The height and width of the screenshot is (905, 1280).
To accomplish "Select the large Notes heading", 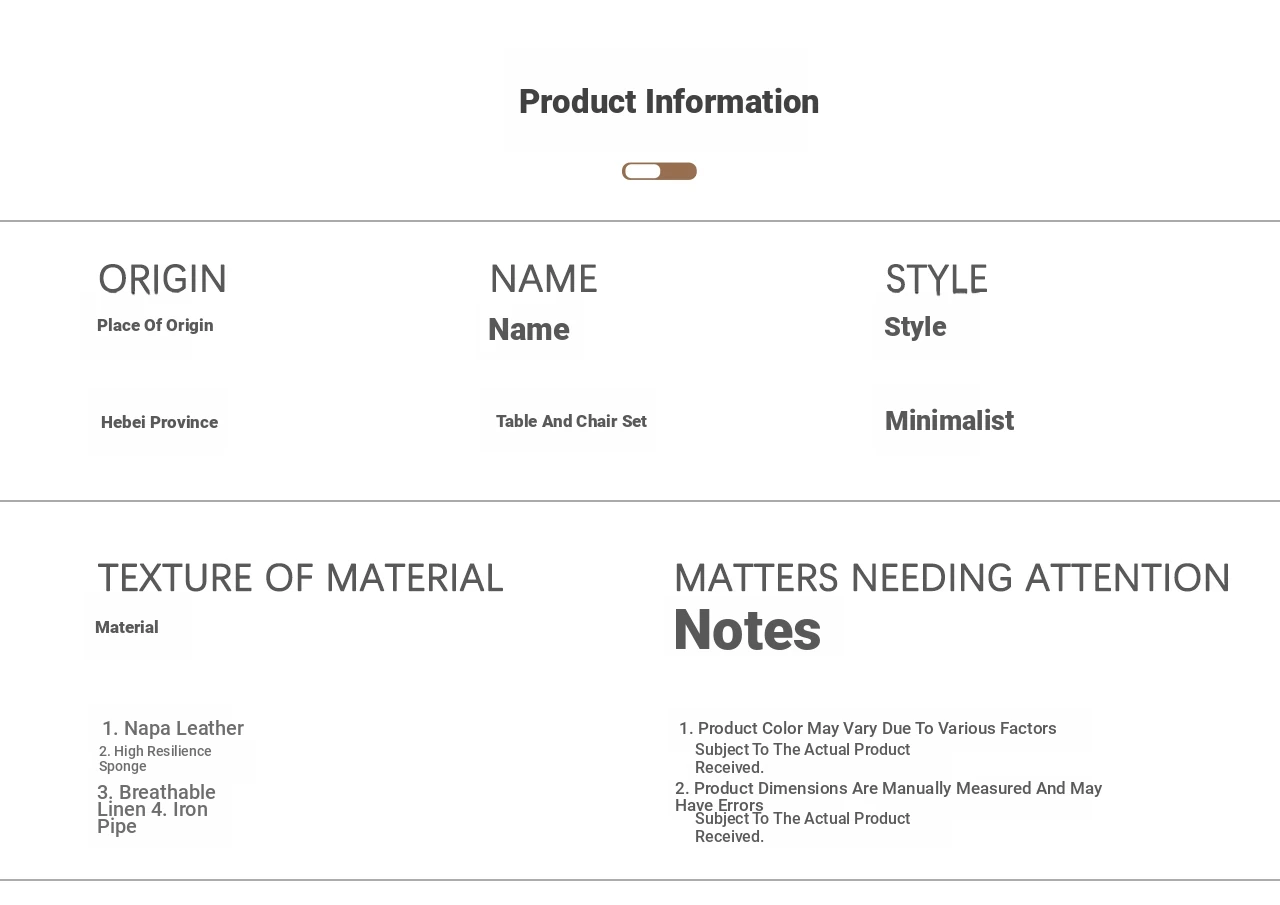I will pos(747,630).
